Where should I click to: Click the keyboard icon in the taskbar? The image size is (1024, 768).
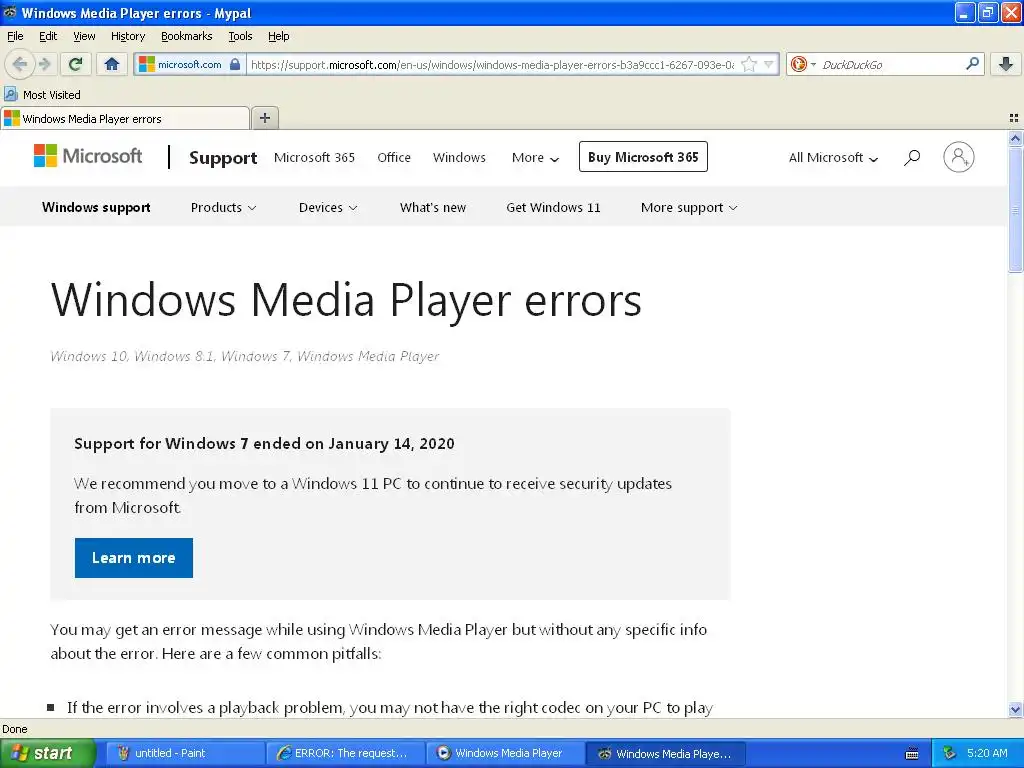click(912, 754)
